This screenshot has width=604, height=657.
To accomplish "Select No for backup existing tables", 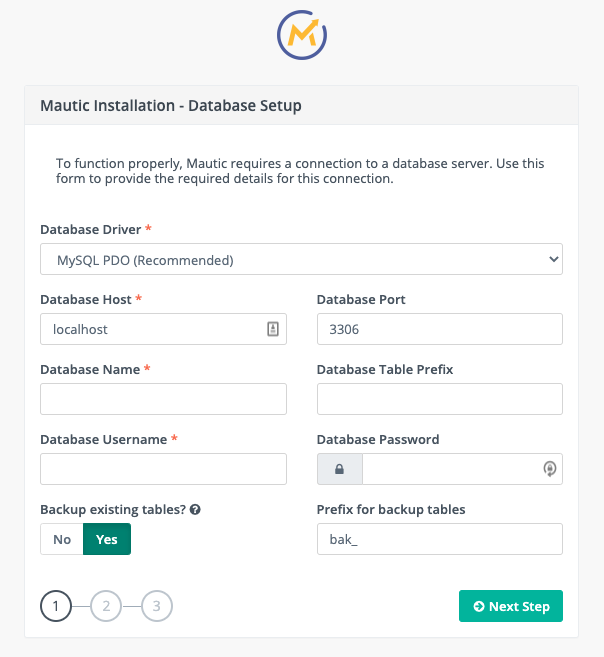I will click(x=62, y=539).
